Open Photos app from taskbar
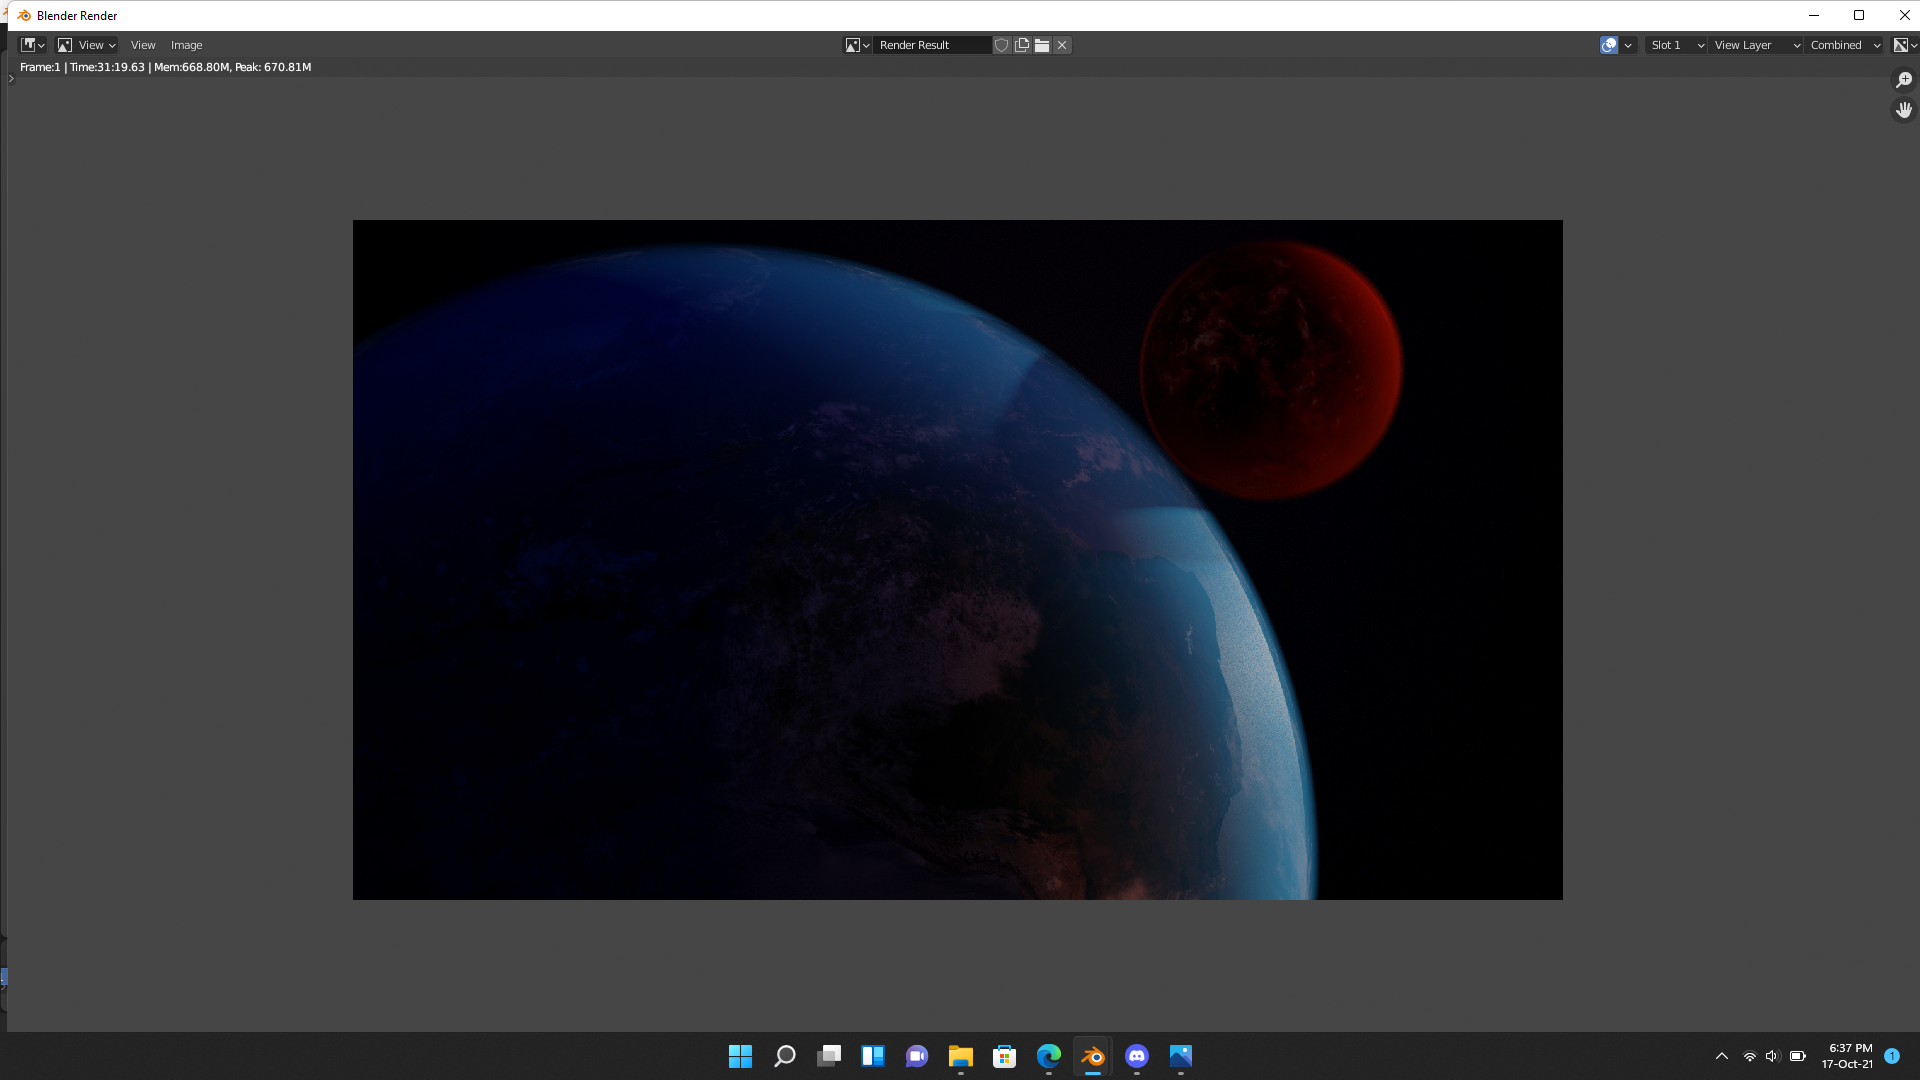This screenshot has width=1920, height=1080. (x=1181, y=1056)
